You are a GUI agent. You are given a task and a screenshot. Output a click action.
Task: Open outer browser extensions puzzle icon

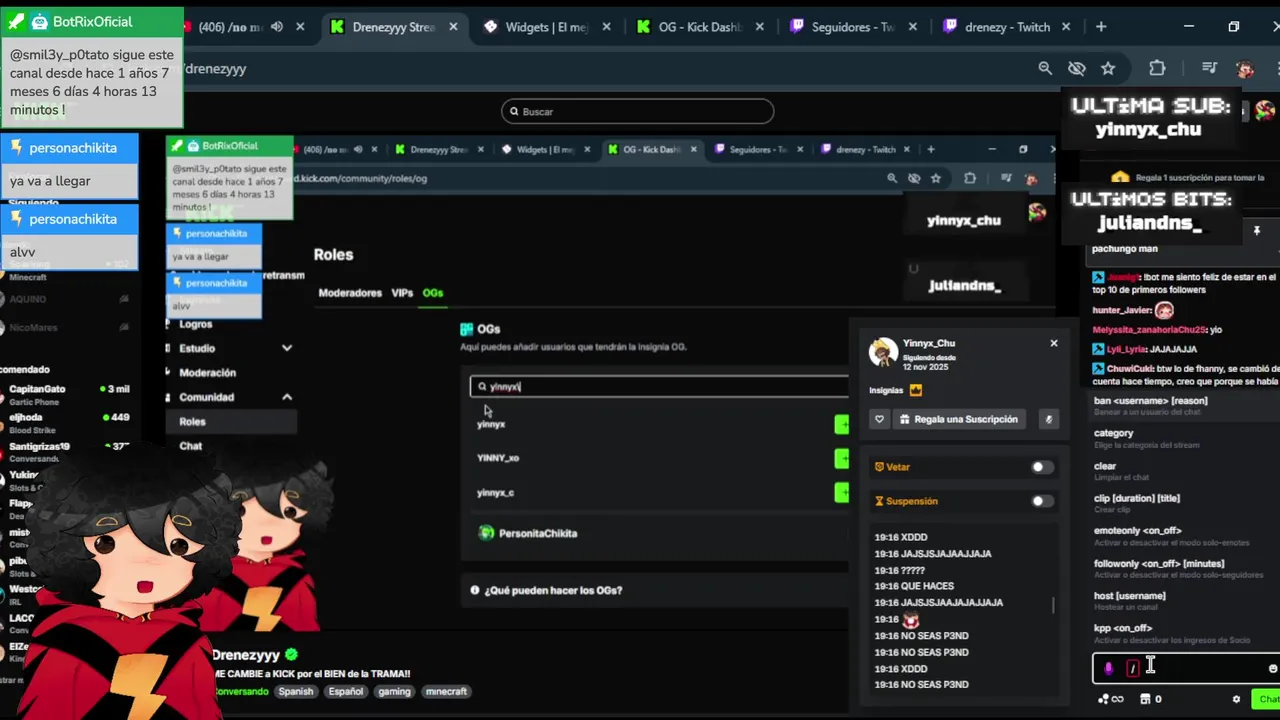(x=1157, y=68)
